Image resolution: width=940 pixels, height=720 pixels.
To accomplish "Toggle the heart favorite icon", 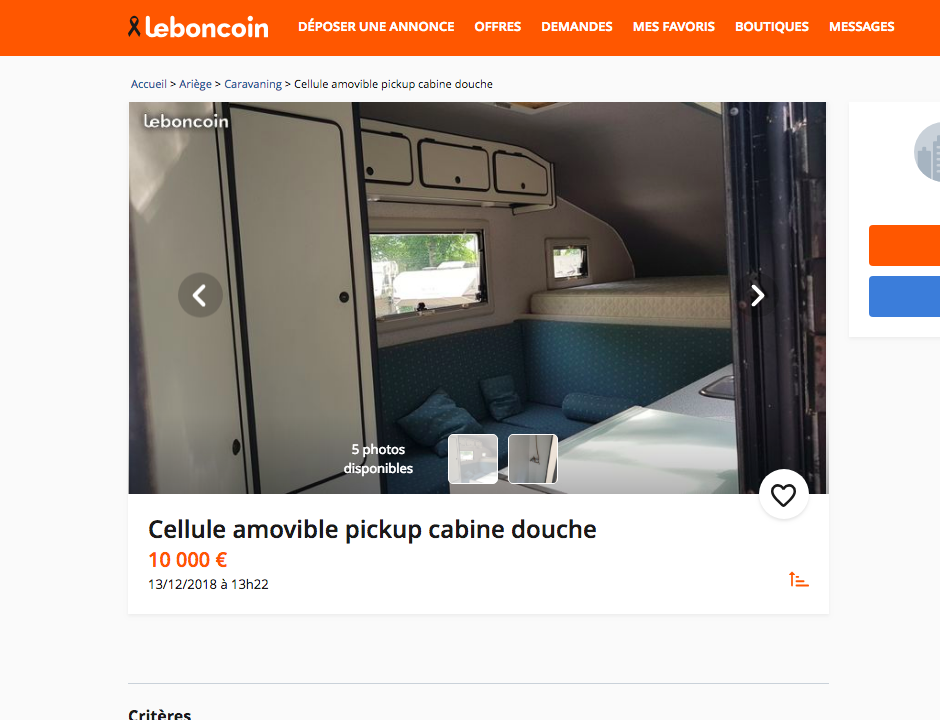I will 784,495.
